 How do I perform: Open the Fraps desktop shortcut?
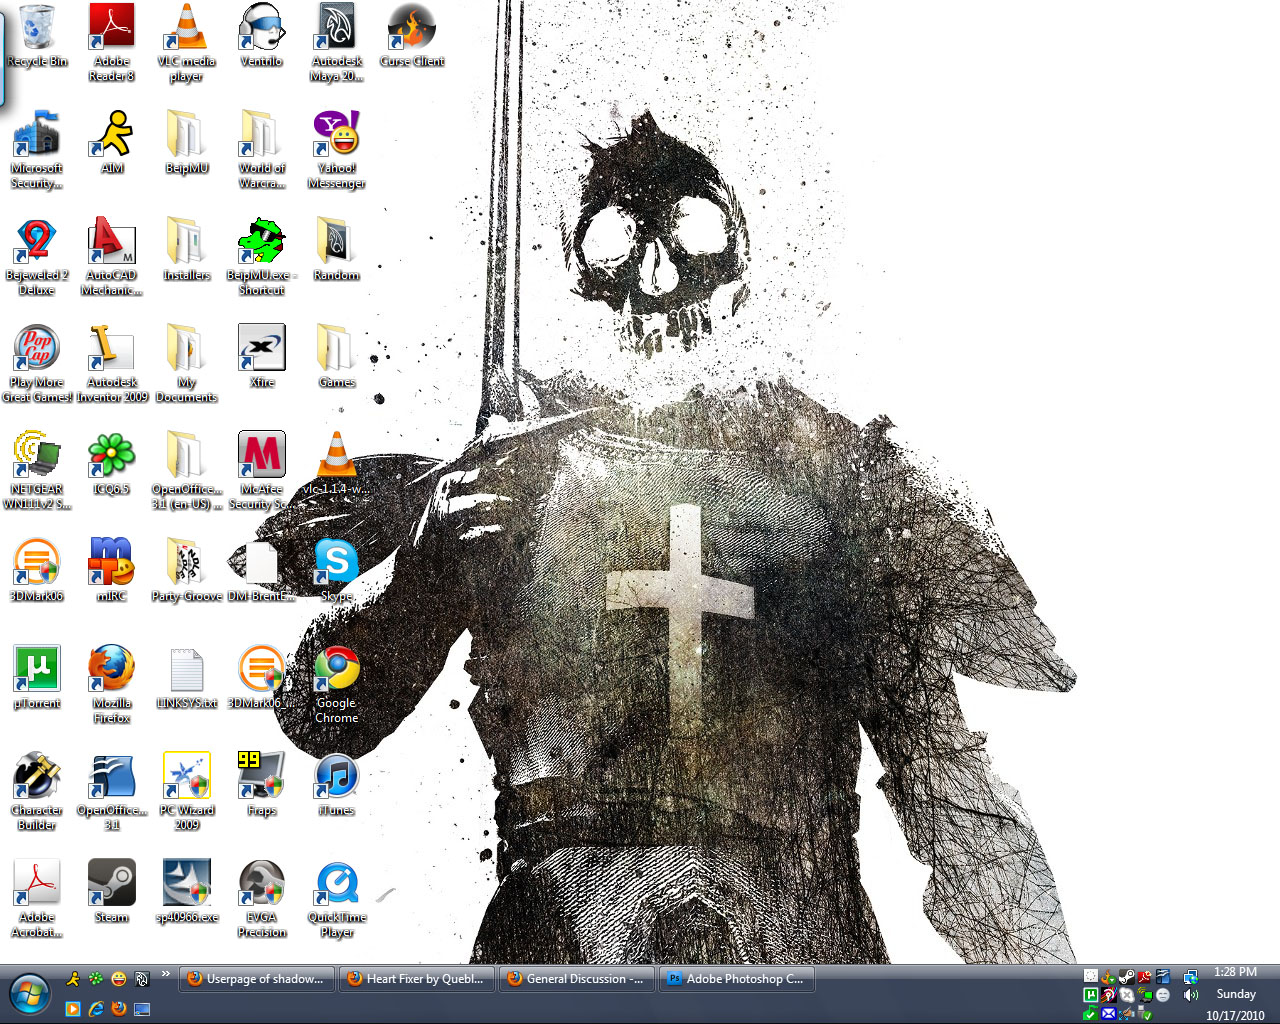tap(262, 777)
